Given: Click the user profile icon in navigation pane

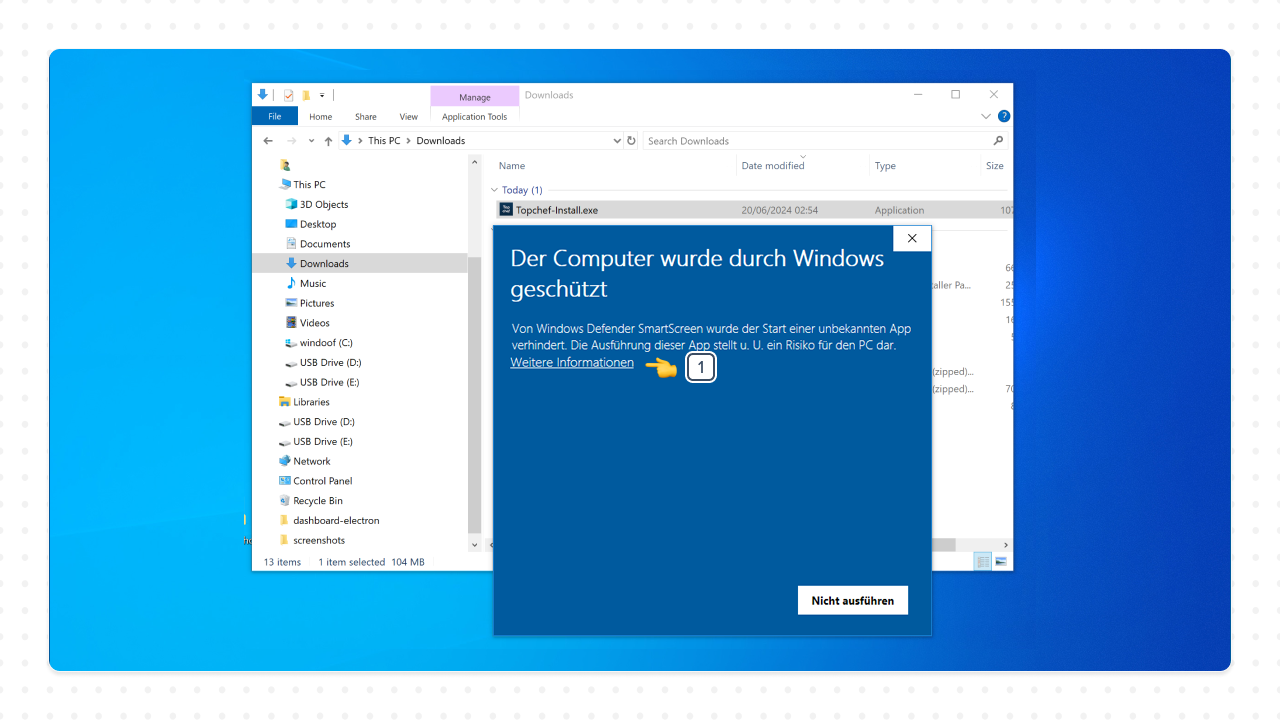Looking at the screenshot, I should pyautogui.click(x=285, y=165).
